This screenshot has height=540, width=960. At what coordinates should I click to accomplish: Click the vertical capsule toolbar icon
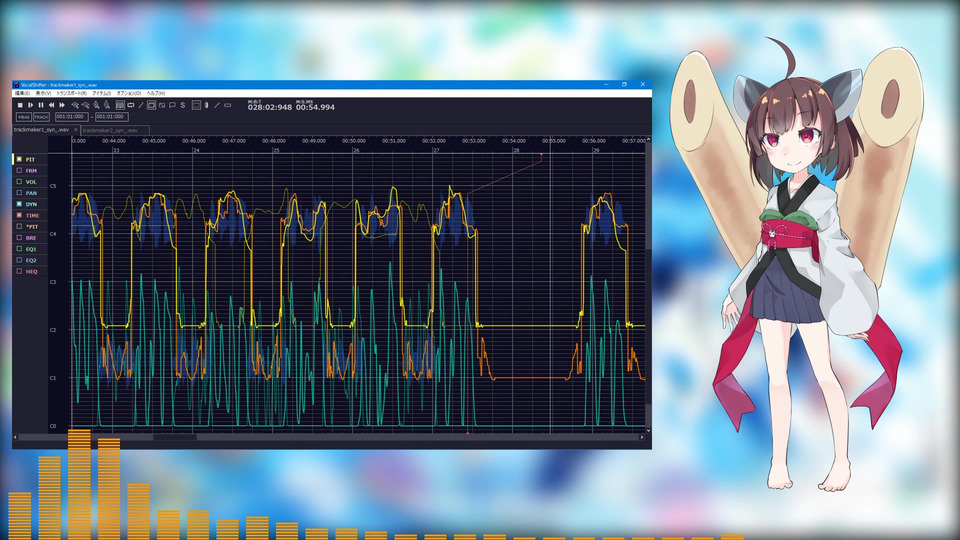206,105
